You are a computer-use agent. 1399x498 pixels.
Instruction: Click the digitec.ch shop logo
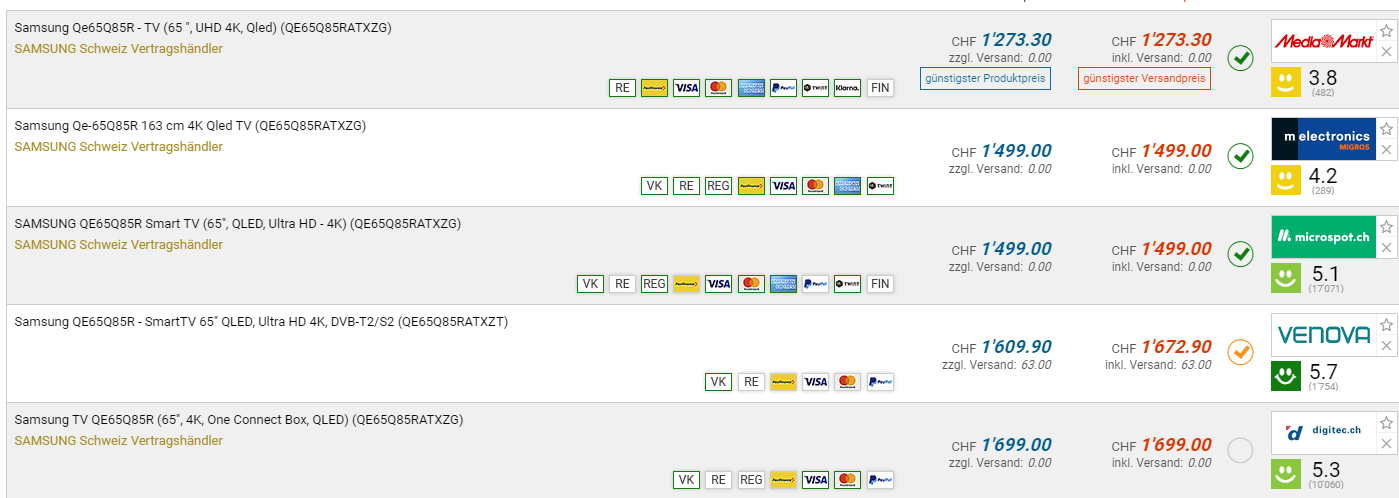tap(1323, 432)
